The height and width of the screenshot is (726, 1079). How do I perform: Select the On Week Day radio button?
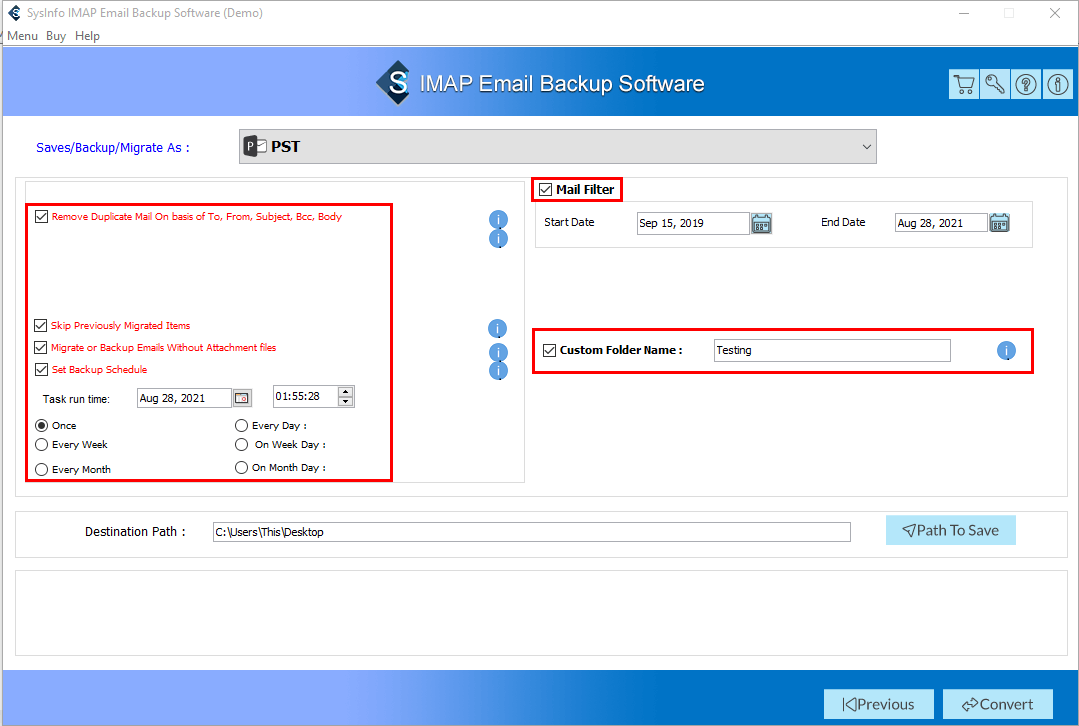tap(242, 445)
